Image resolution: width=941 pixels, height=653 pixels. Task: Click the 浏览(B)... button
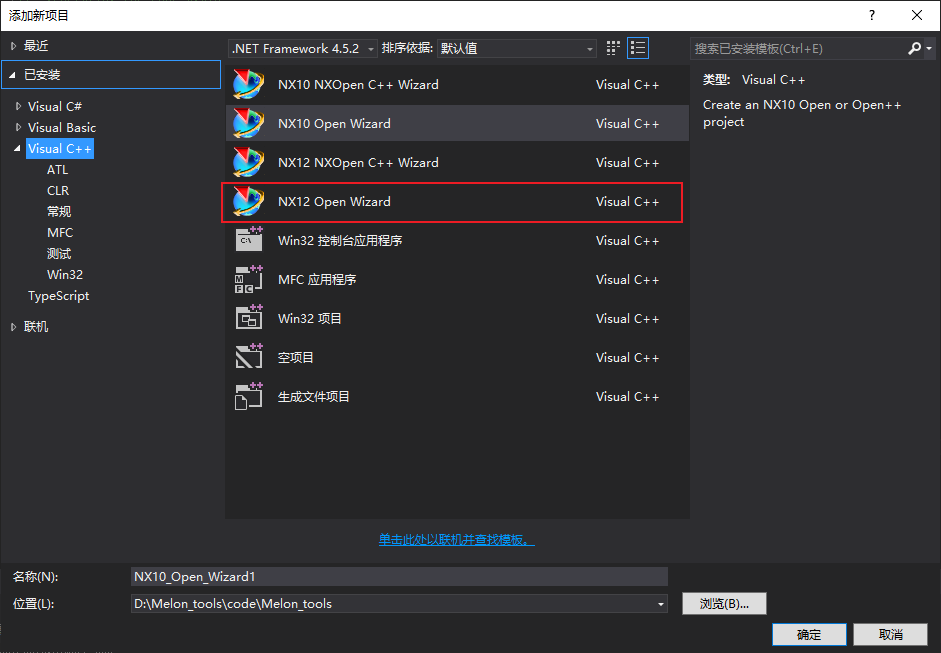tap(724, 604)
